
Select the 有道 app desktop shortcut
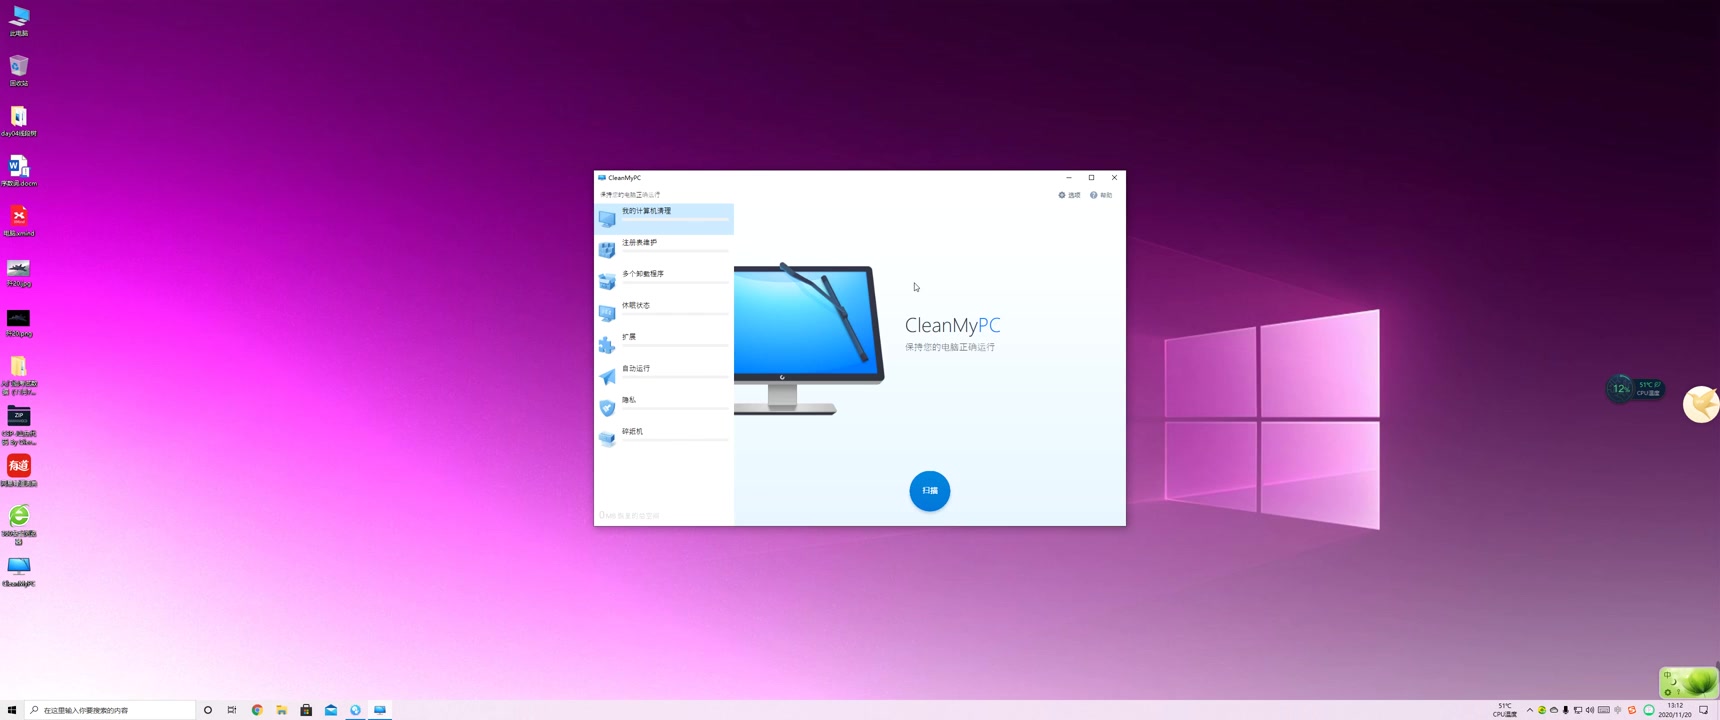(x=19, y=471)
